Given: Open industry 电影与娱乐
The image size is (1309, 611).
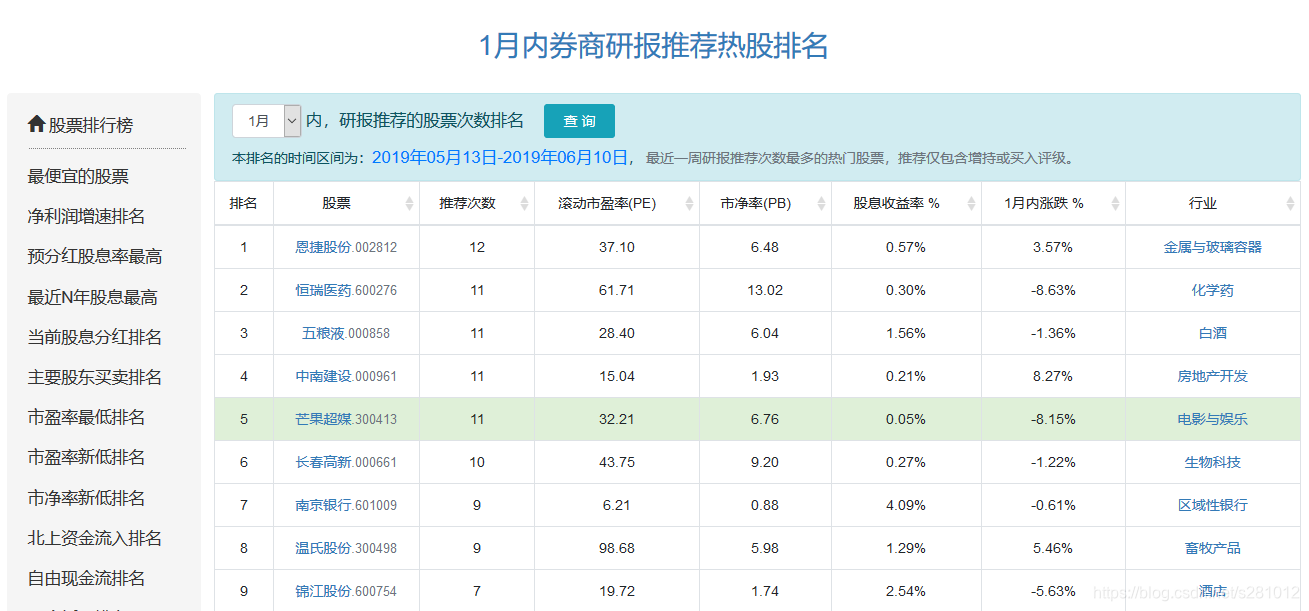Looking at the screenshot, I should [1212, 419].
